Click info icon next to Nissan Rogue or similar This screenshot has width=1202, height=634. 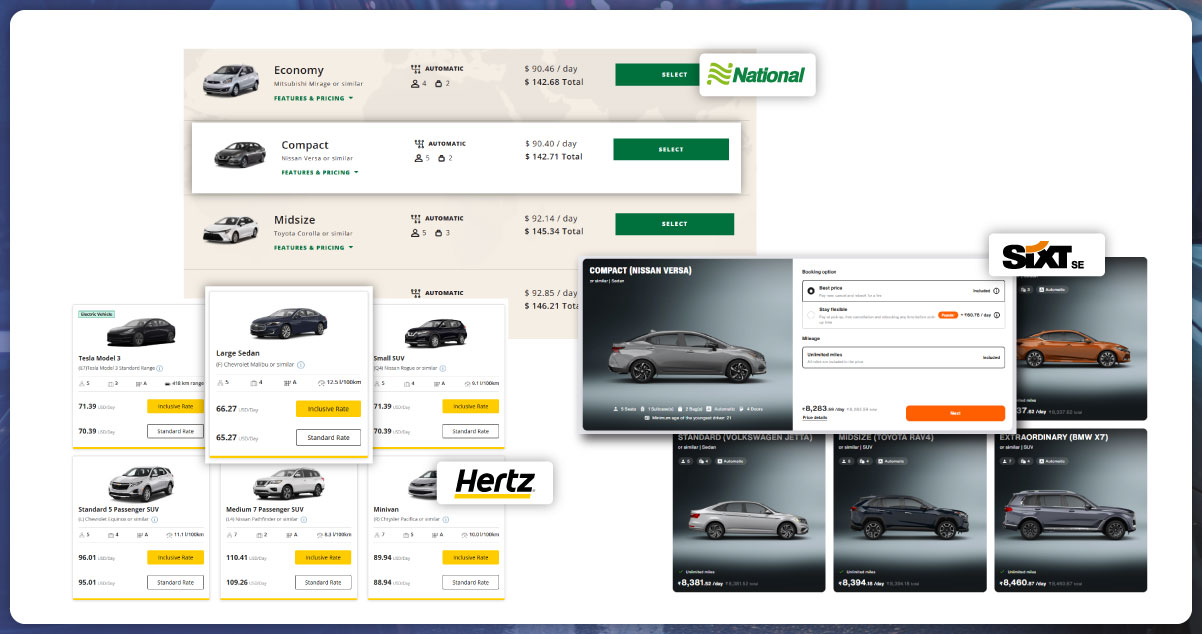coord(442,368)
